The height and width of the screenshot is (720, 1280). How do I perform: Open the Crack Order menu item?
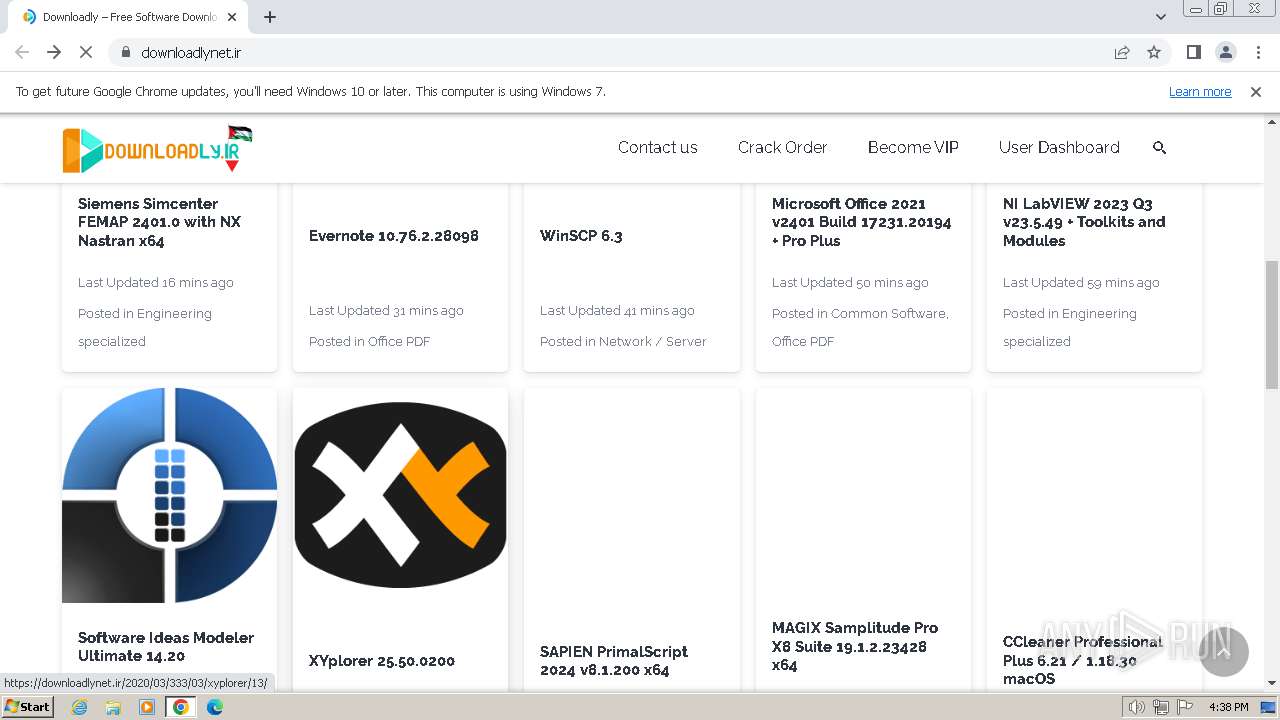(782, 147)
